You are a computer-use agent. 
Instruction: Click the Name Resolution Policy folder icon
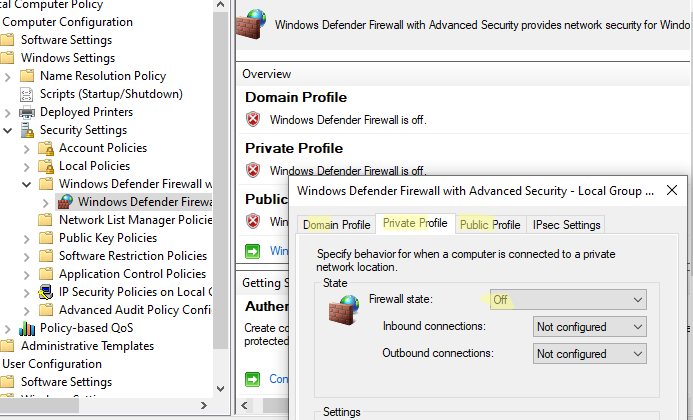click(x=27, y=76)
